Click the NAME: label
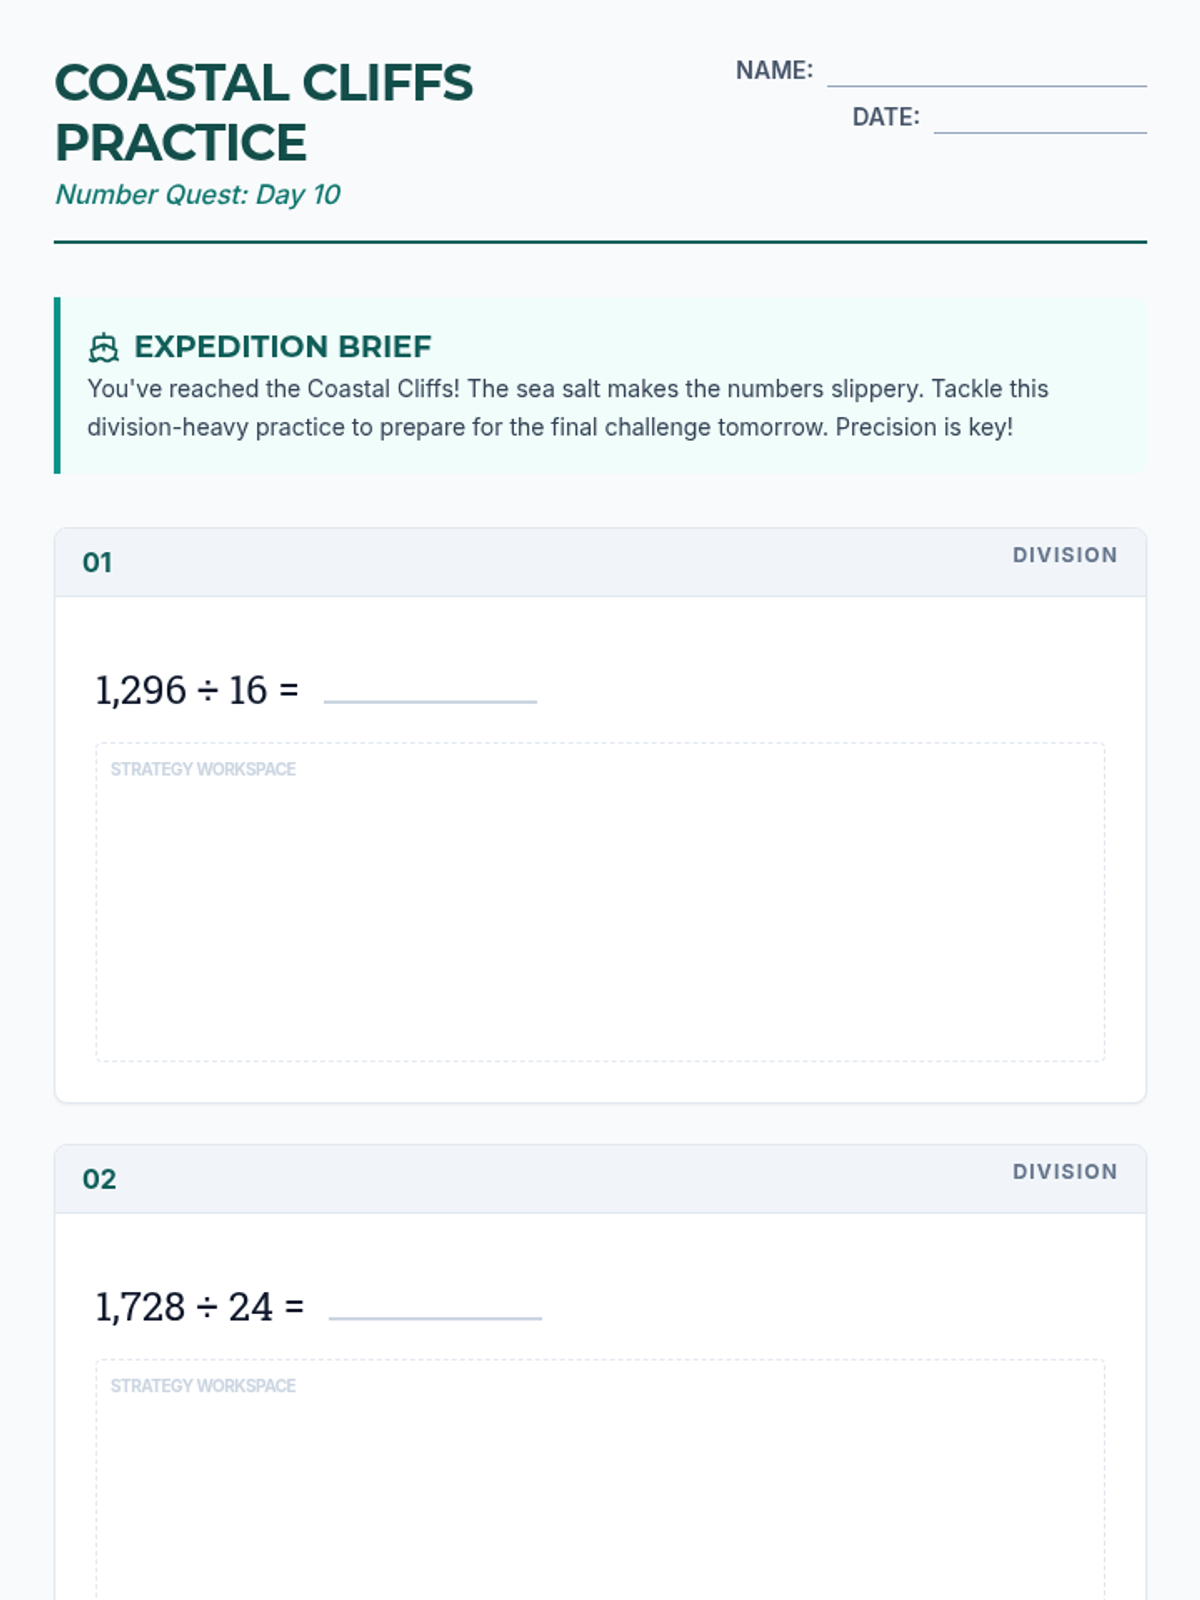 coord(774,70)
